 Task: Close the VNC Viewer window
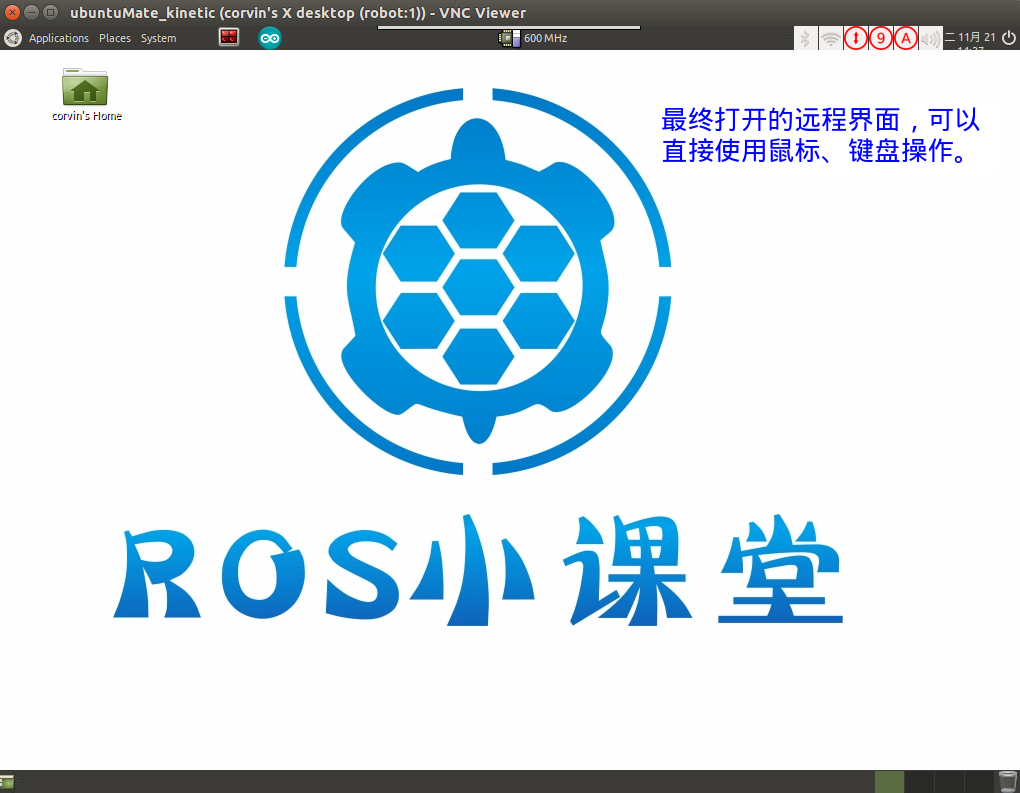point(12,12)
